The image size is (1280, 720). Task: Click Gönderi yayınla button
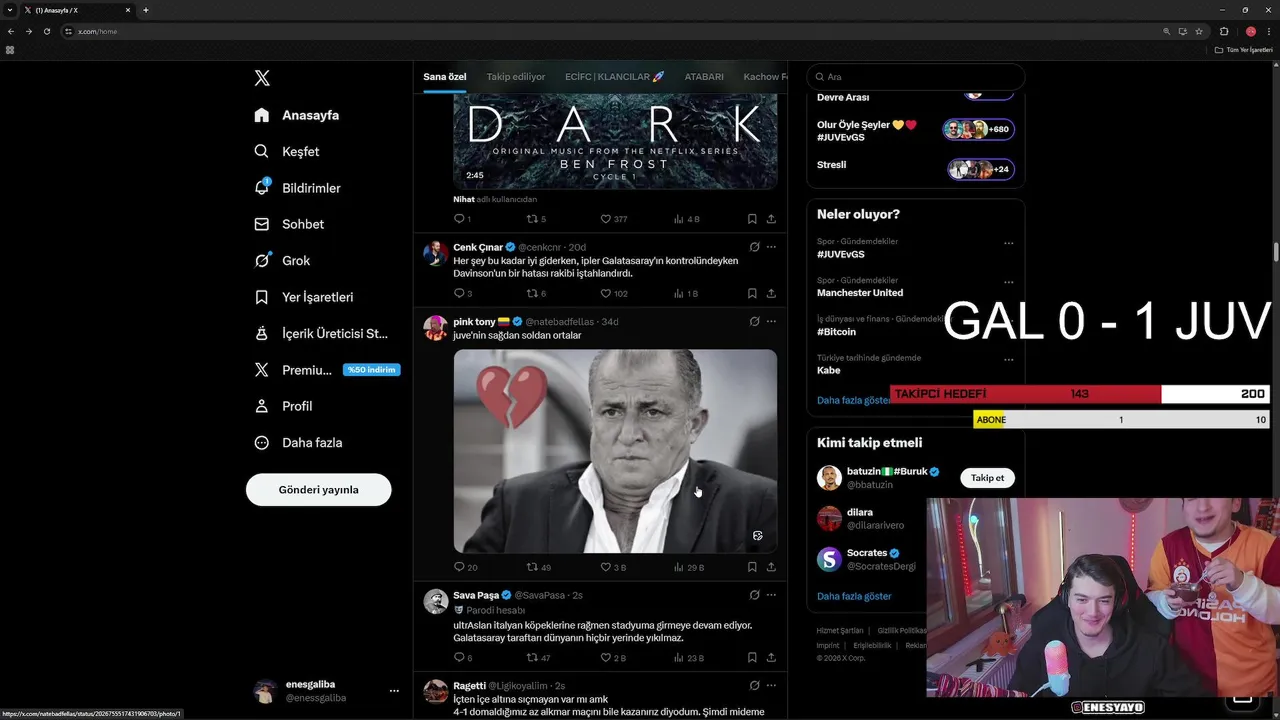[319, 490]
